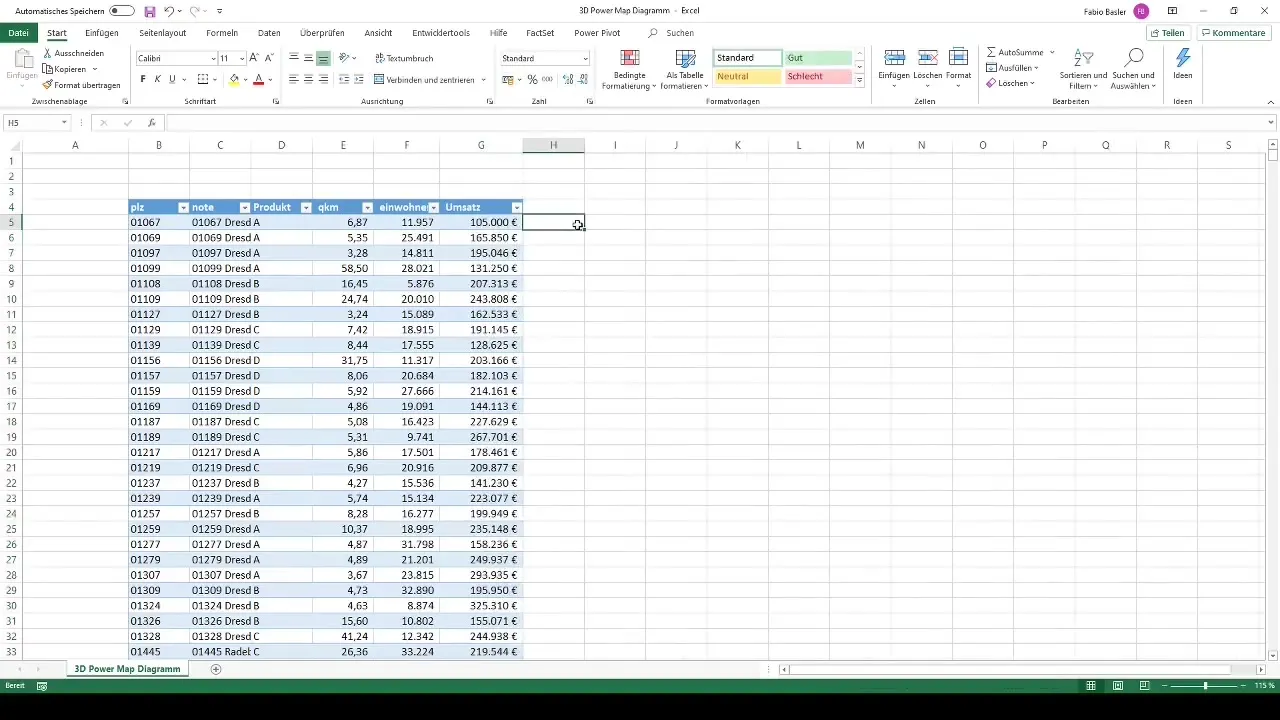Click the zoom slider in status bar
This screenshot has height=720, width=1280.
[x=1206, y=686]
